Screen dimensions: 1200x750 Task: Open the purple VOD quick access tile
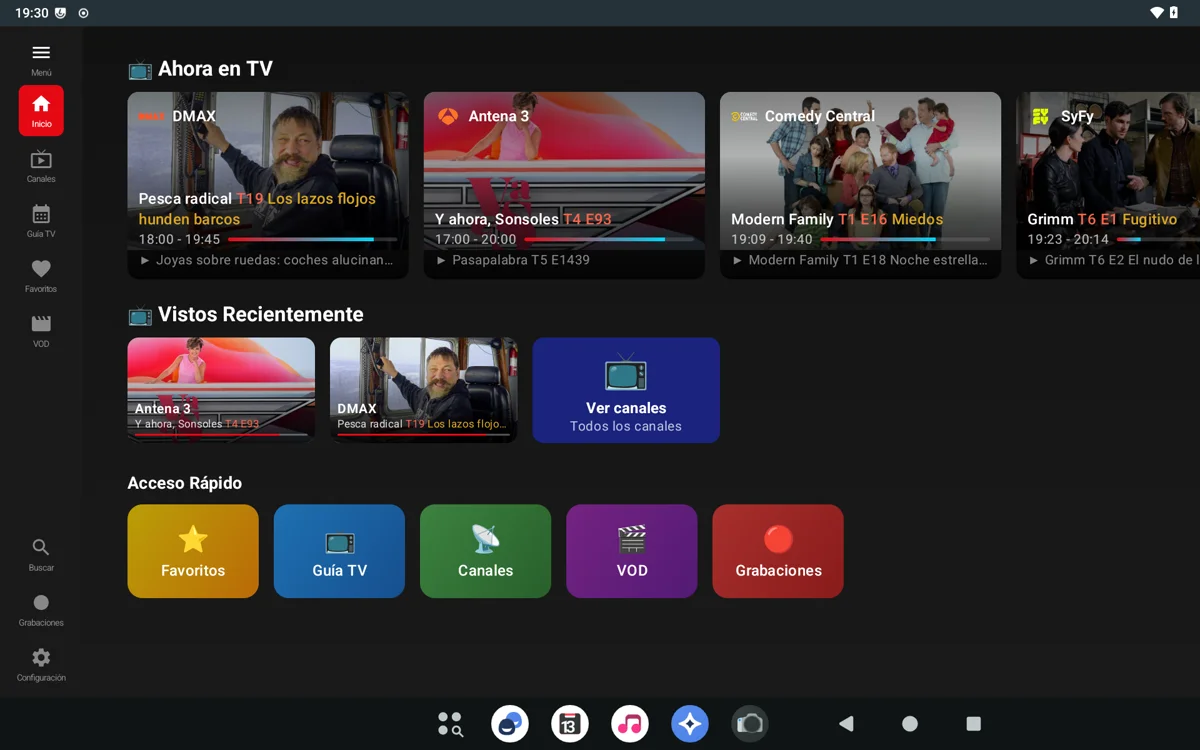pos(631,551)
